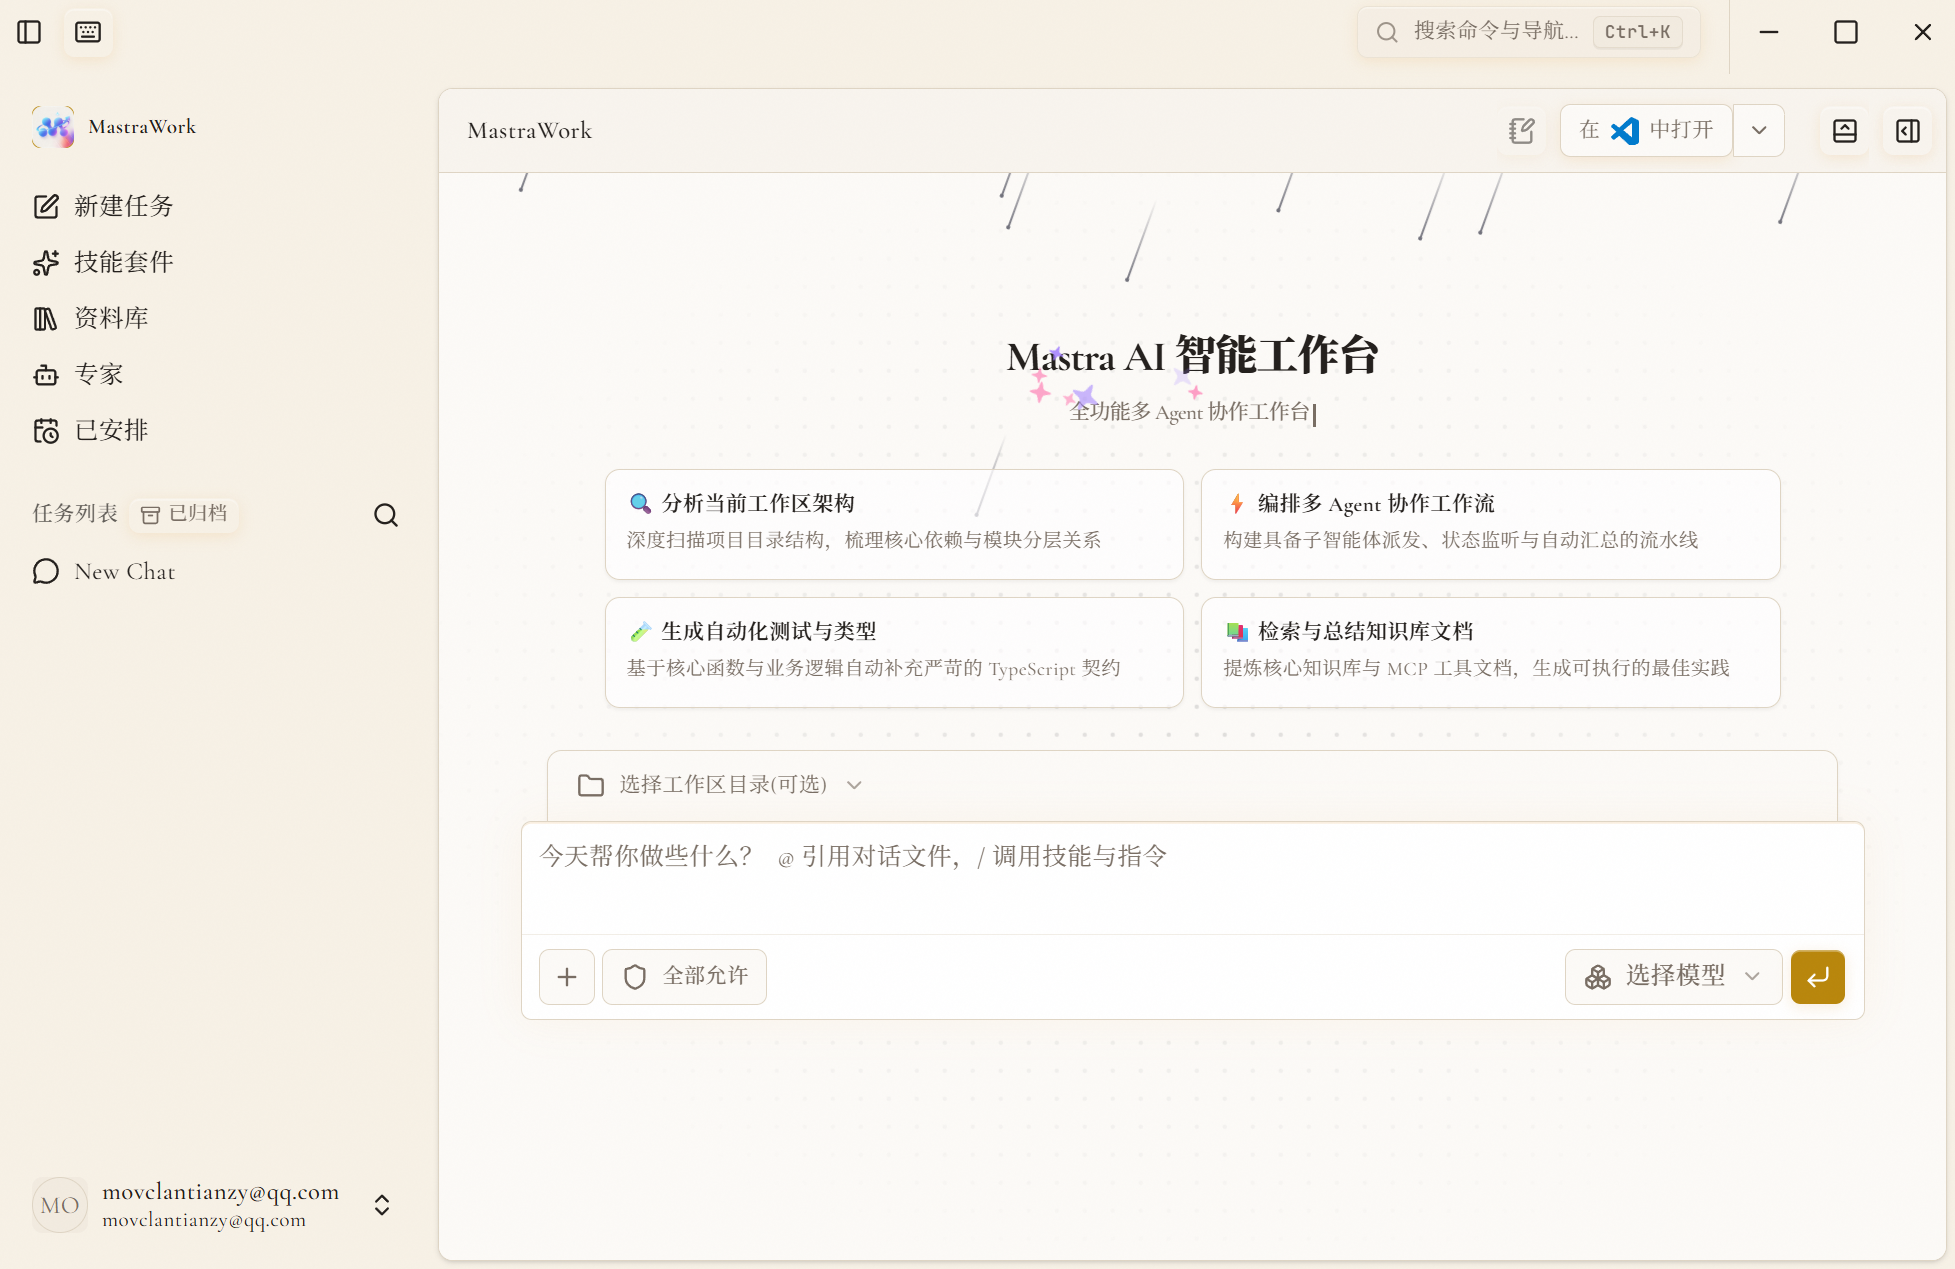
Task: Expand 选择工作区目录 folder dropdown
Action: pos(720,785)
